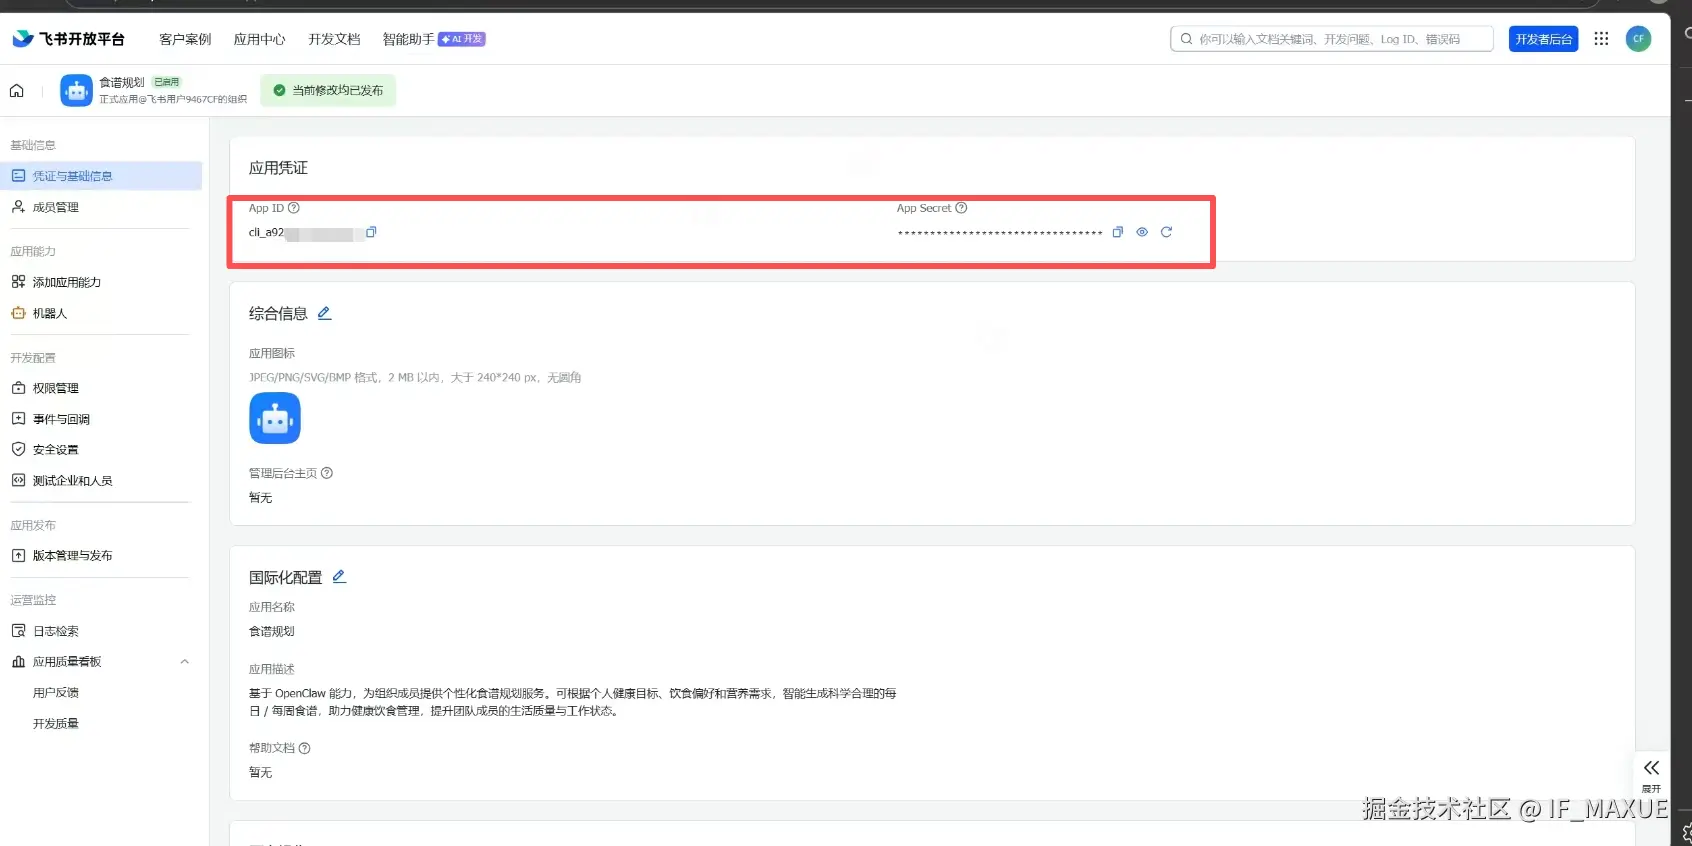The image size is (1692, 846).
Task: Expand side panel with double chevron 展开
Action: [1651, 774]
